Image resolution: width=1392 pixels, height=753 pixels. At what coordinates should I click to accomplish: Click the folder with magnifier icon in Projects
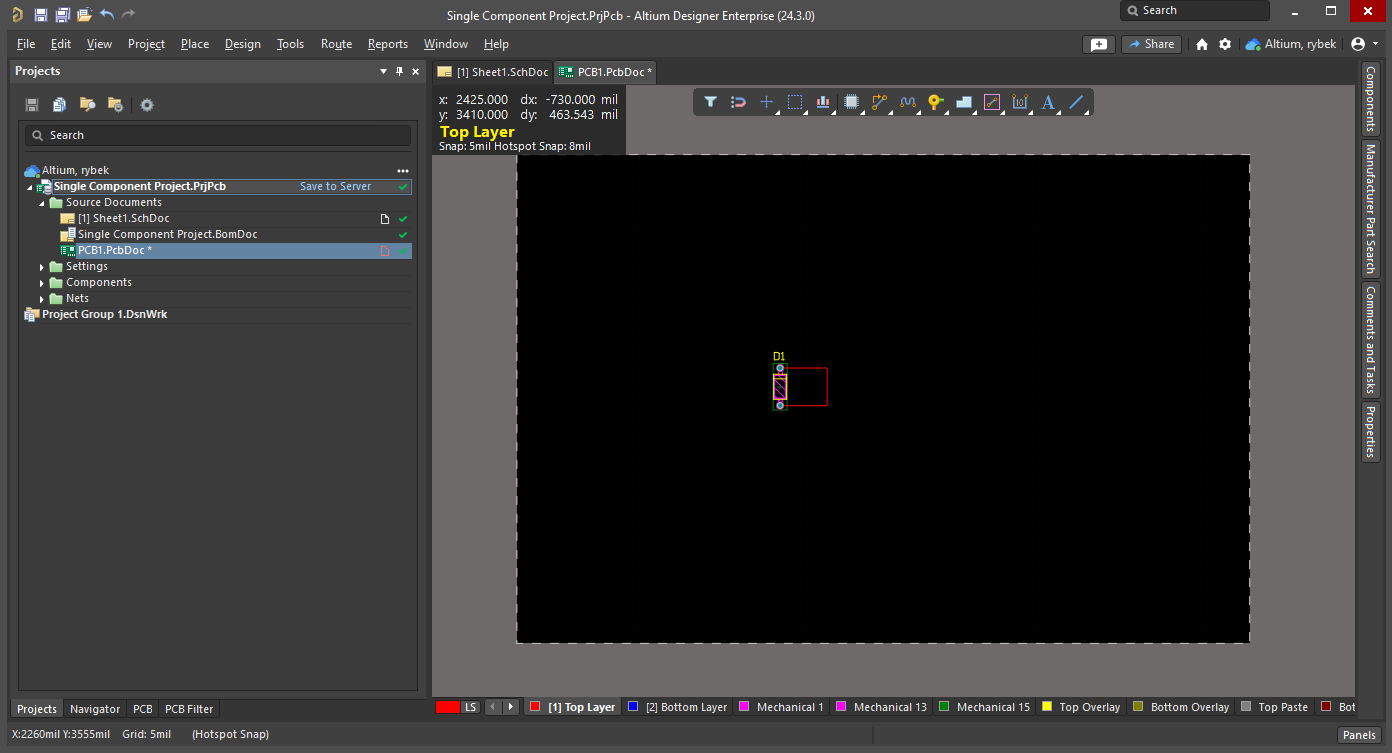click(x=88, y=105)
